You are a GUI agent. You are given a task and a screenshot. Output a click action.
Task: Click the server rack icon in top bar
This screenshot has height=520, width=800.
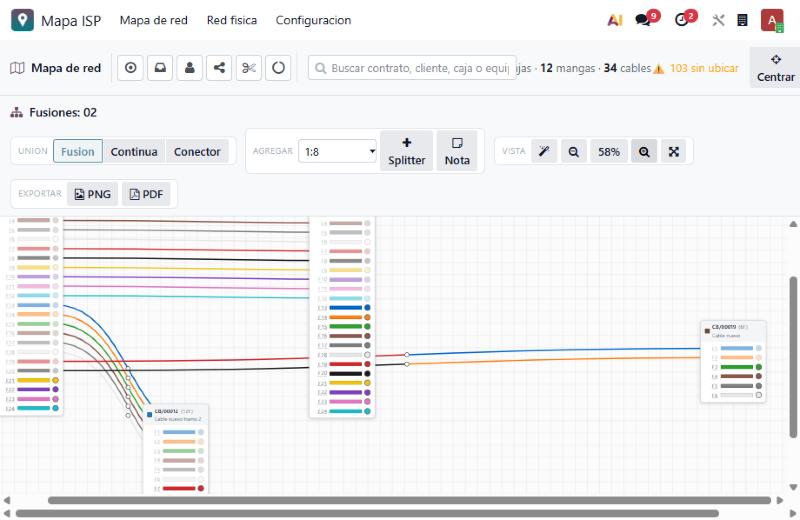742,20
